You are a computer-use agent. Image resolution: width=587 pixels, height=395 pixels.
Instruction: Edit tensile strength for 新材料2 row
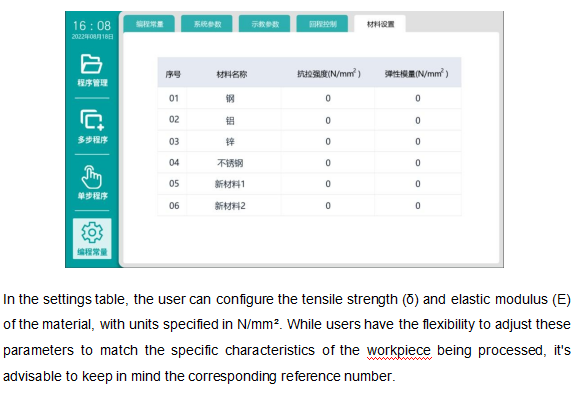[x=328, y=206]
